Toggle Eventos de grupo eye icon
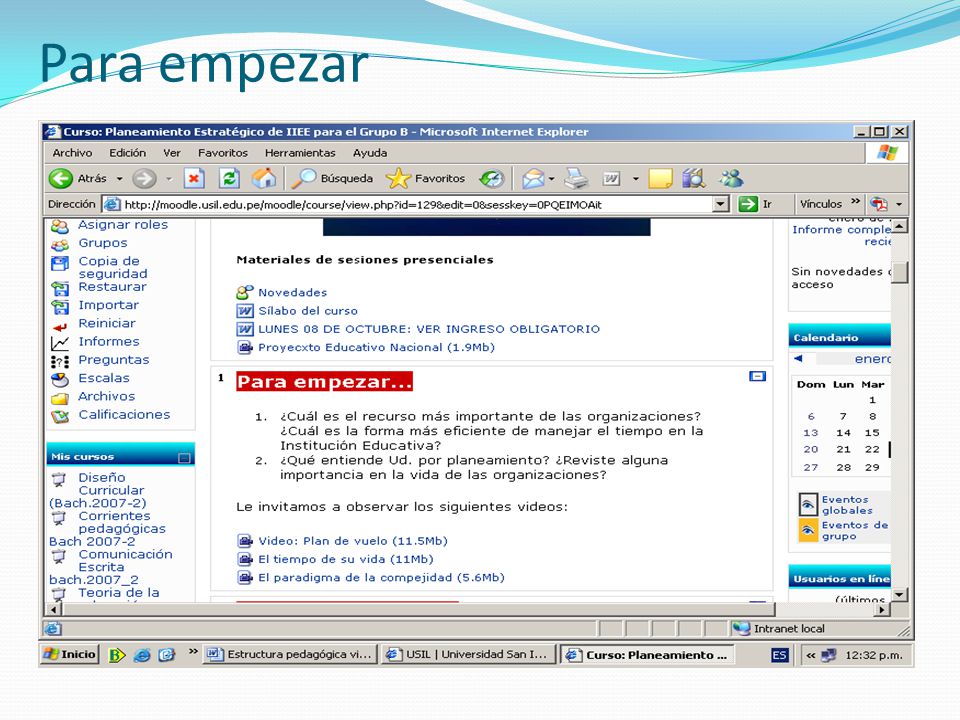The width and height of the screenshot is (960, 720). [808, 530]
